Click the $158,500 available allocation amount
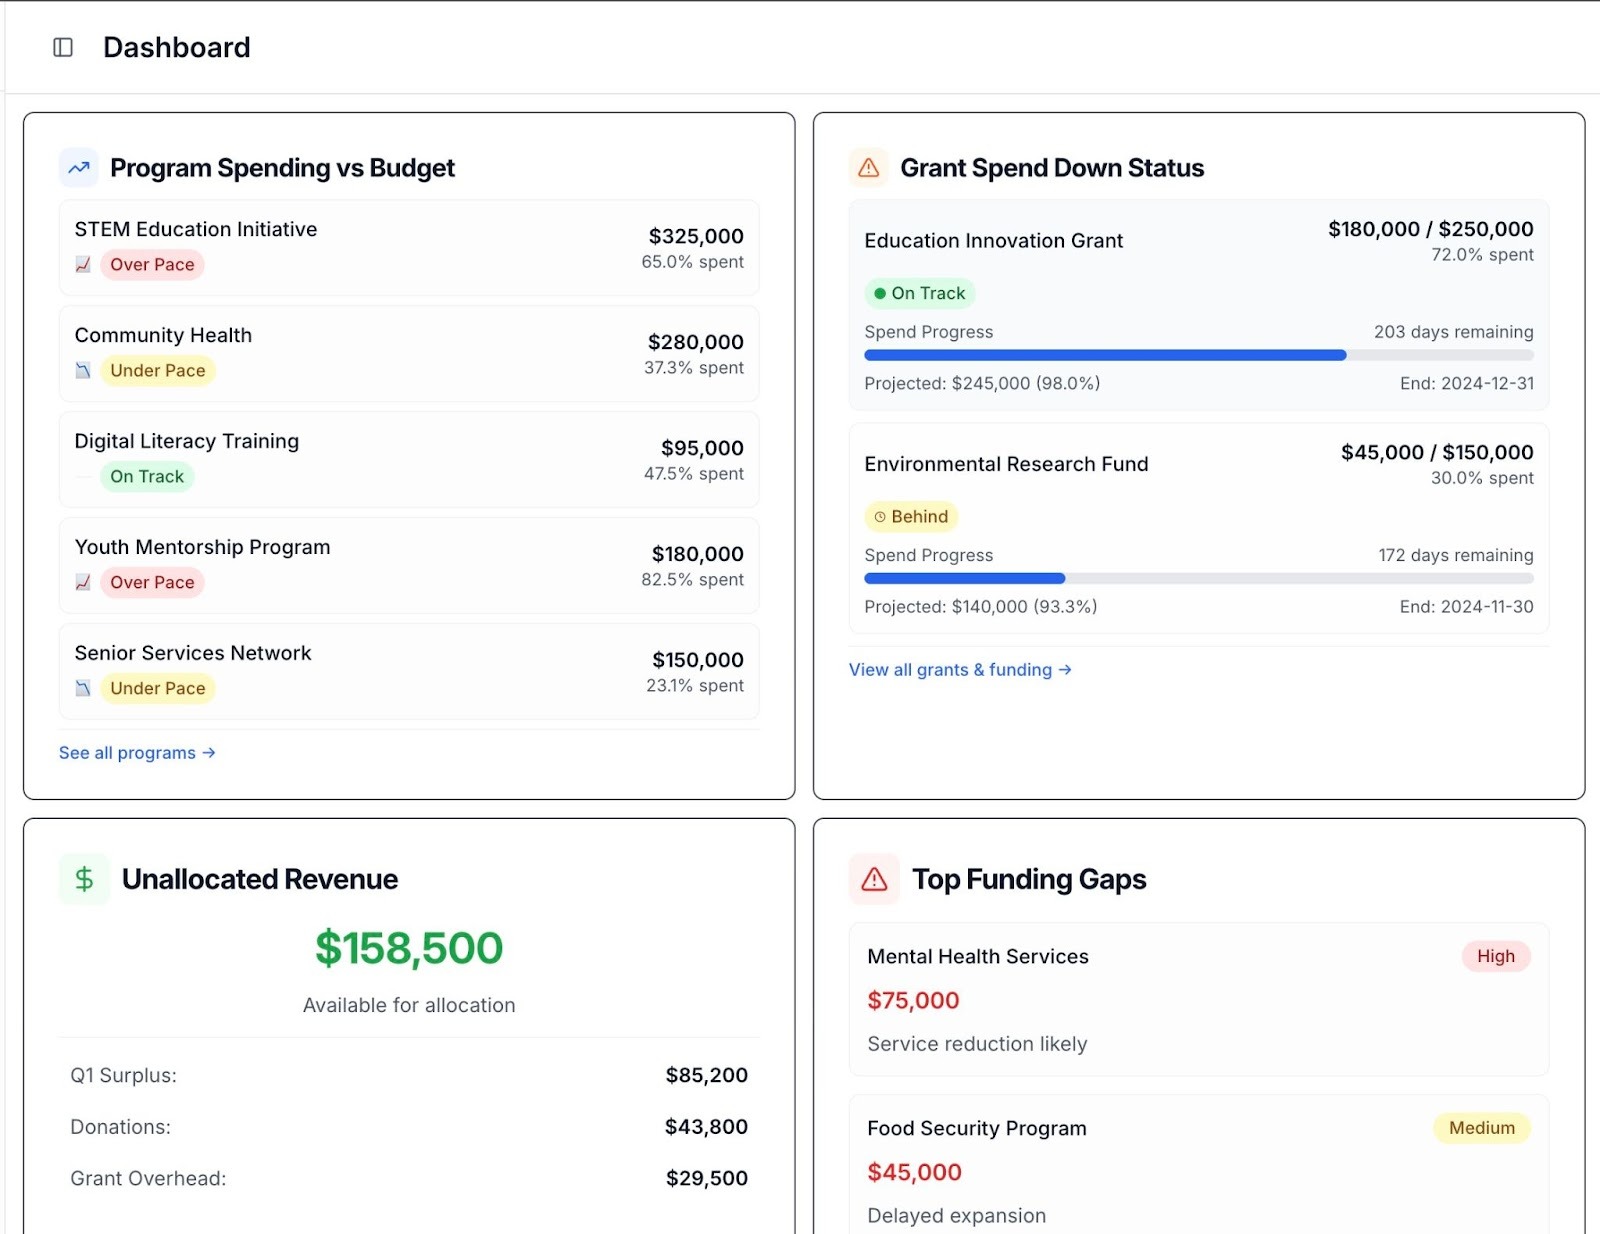 tap(408, 947)
